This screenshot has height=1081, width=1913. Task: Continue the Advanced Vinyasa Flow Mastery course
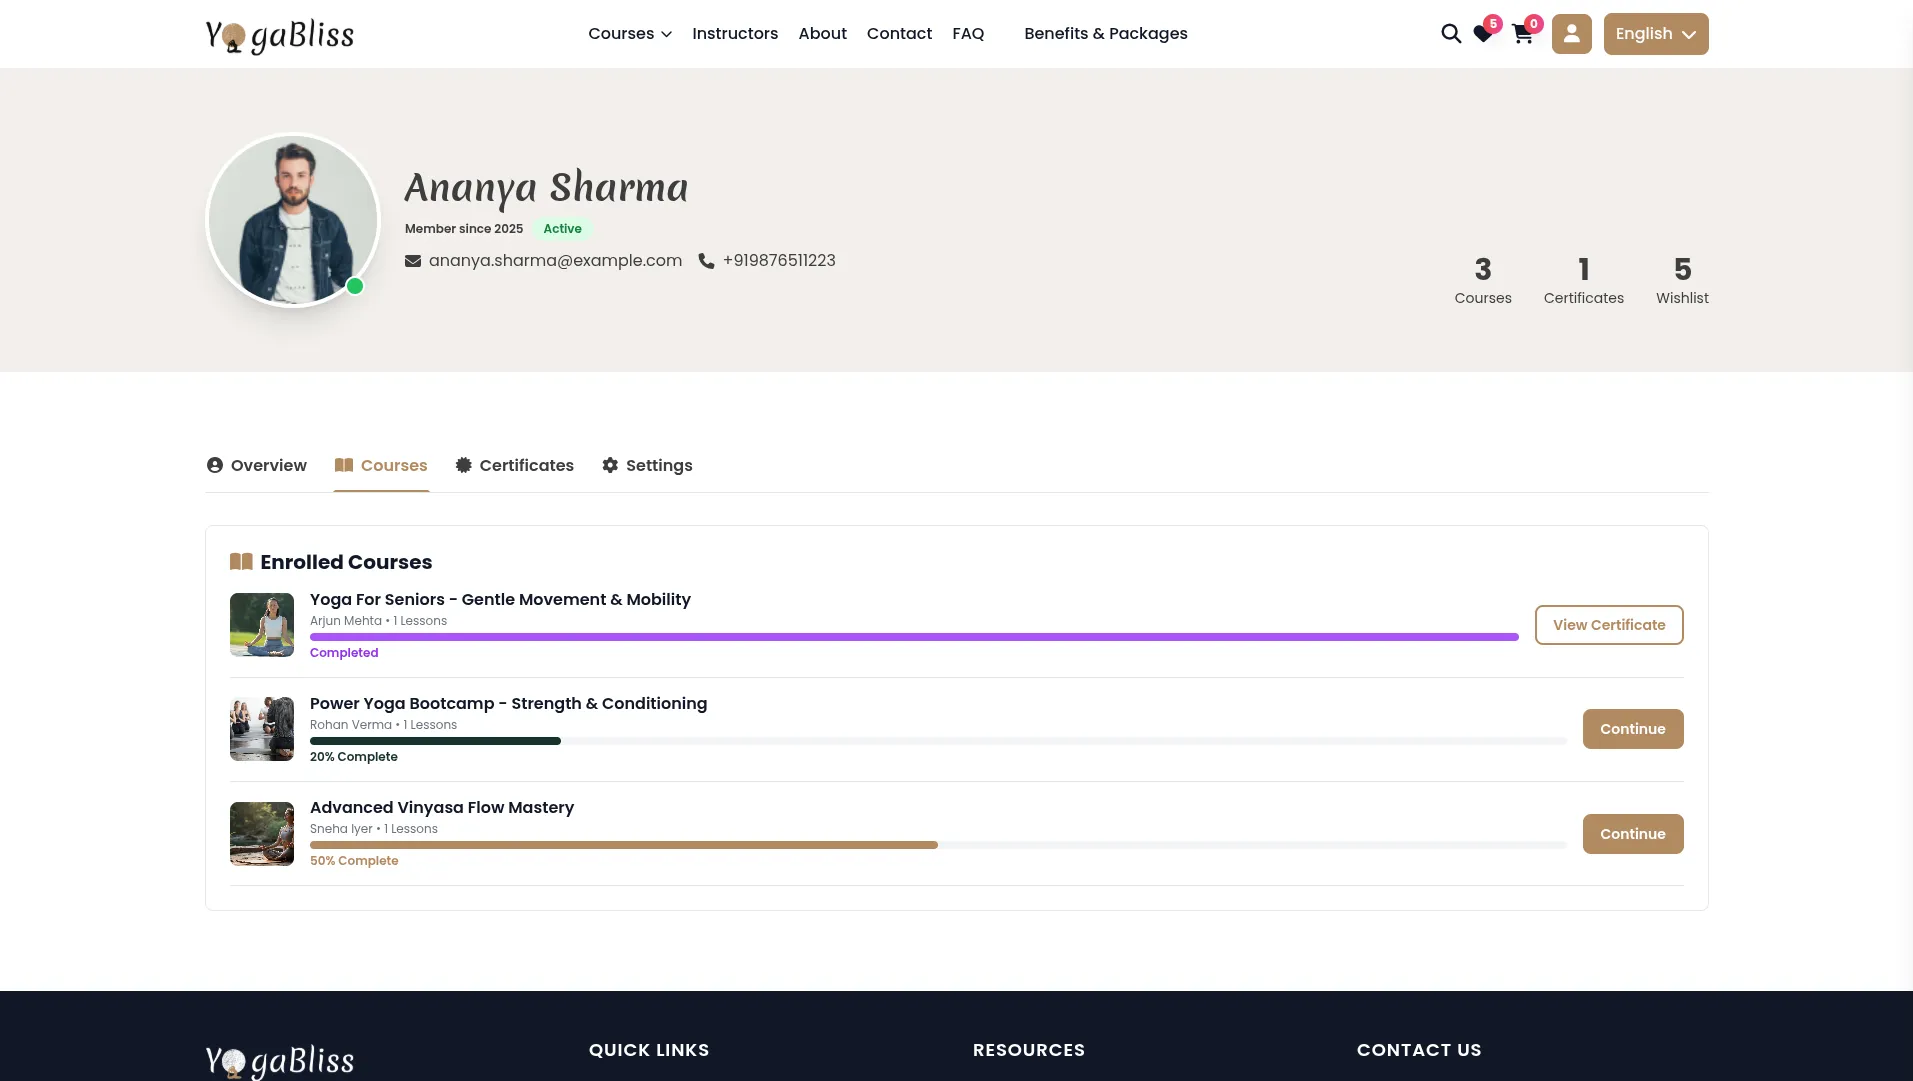1632,834
